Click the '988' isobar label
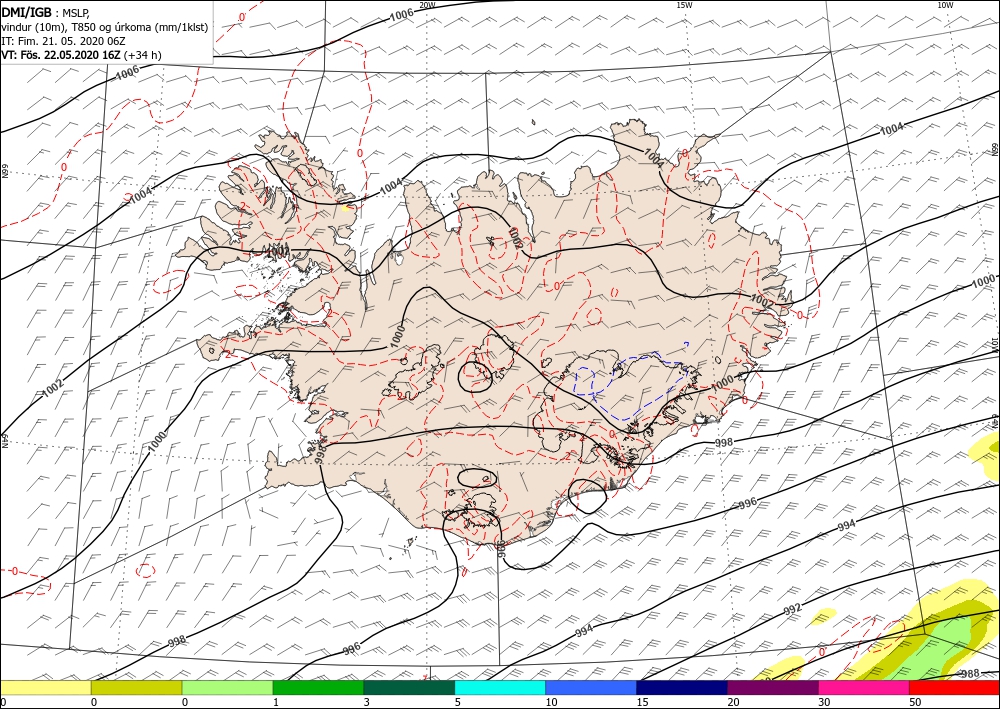 (969, 673)
